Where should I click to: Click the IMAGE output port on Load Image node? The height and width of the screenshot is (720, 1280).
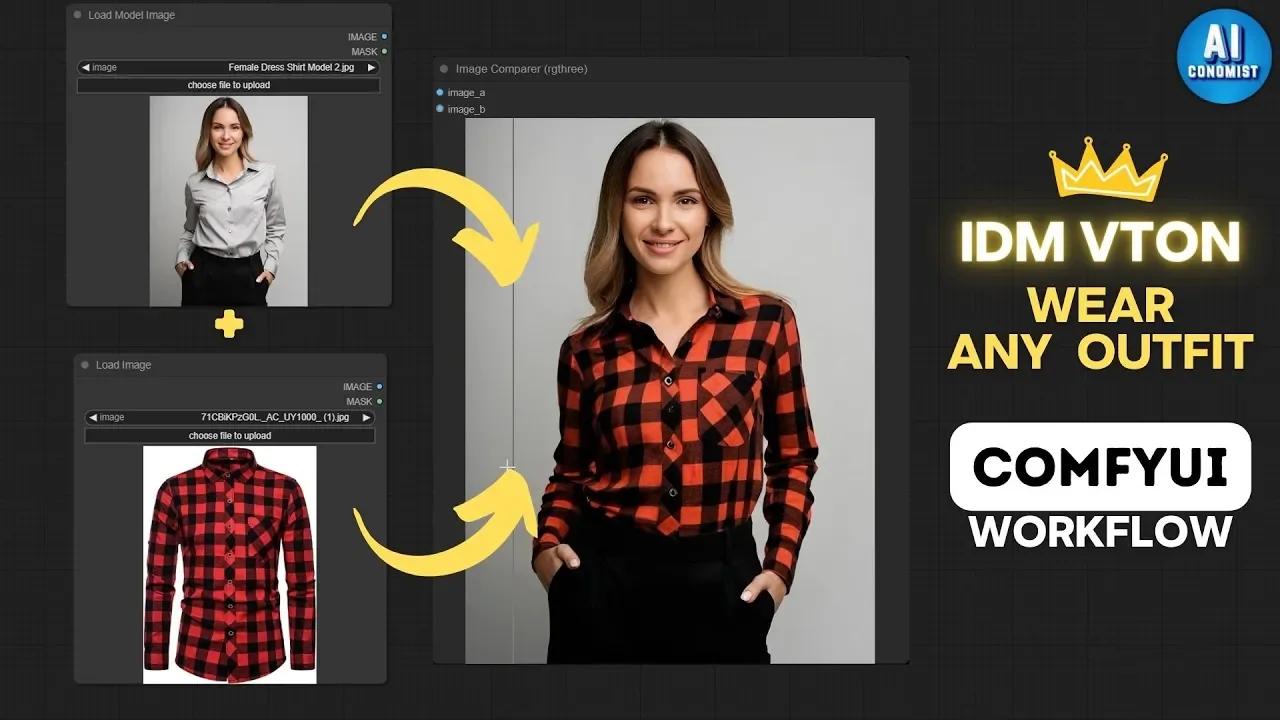(x=379, y=386)
